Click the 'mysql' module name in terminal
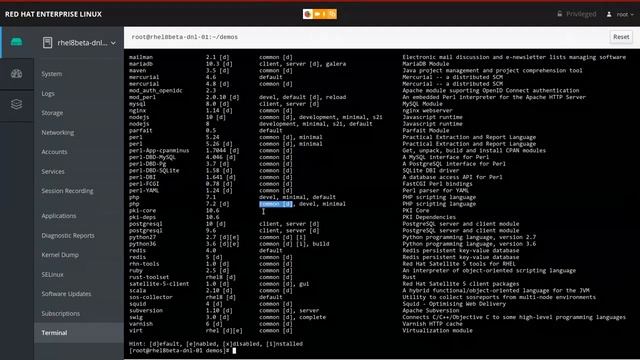The width and height of the screenshot is (640, 360). 138,104
